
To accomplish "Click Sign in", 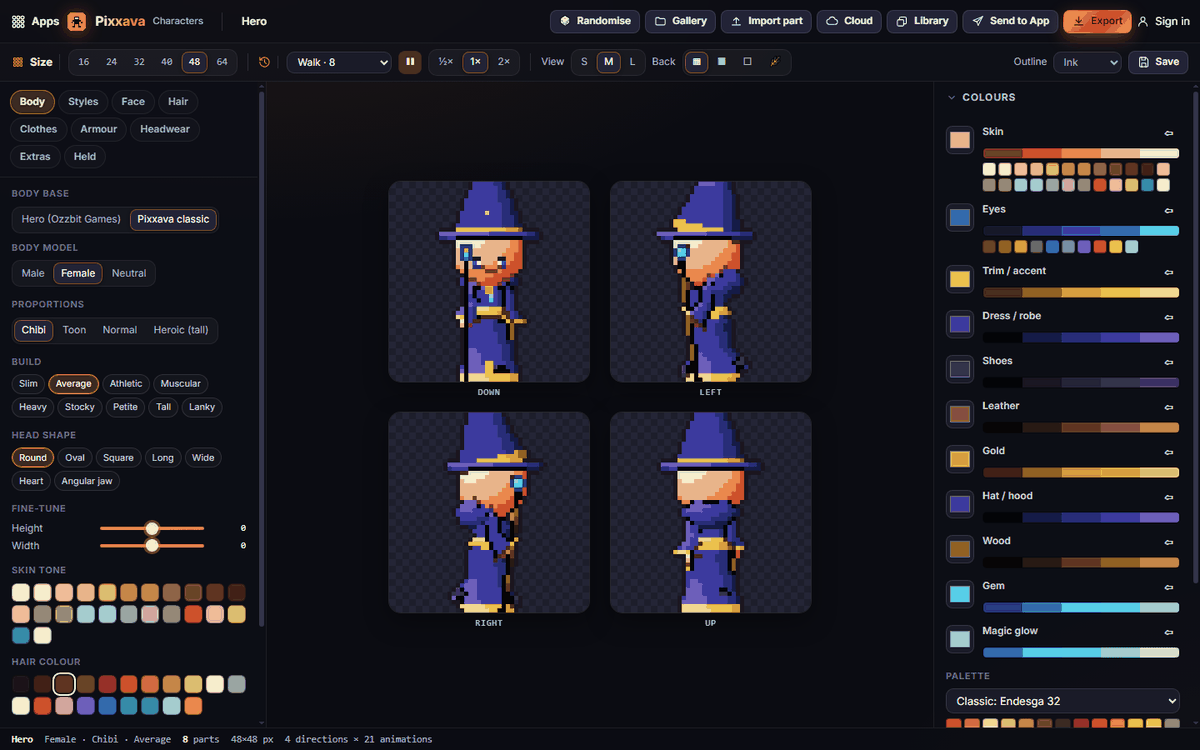I will [1164, 21].
